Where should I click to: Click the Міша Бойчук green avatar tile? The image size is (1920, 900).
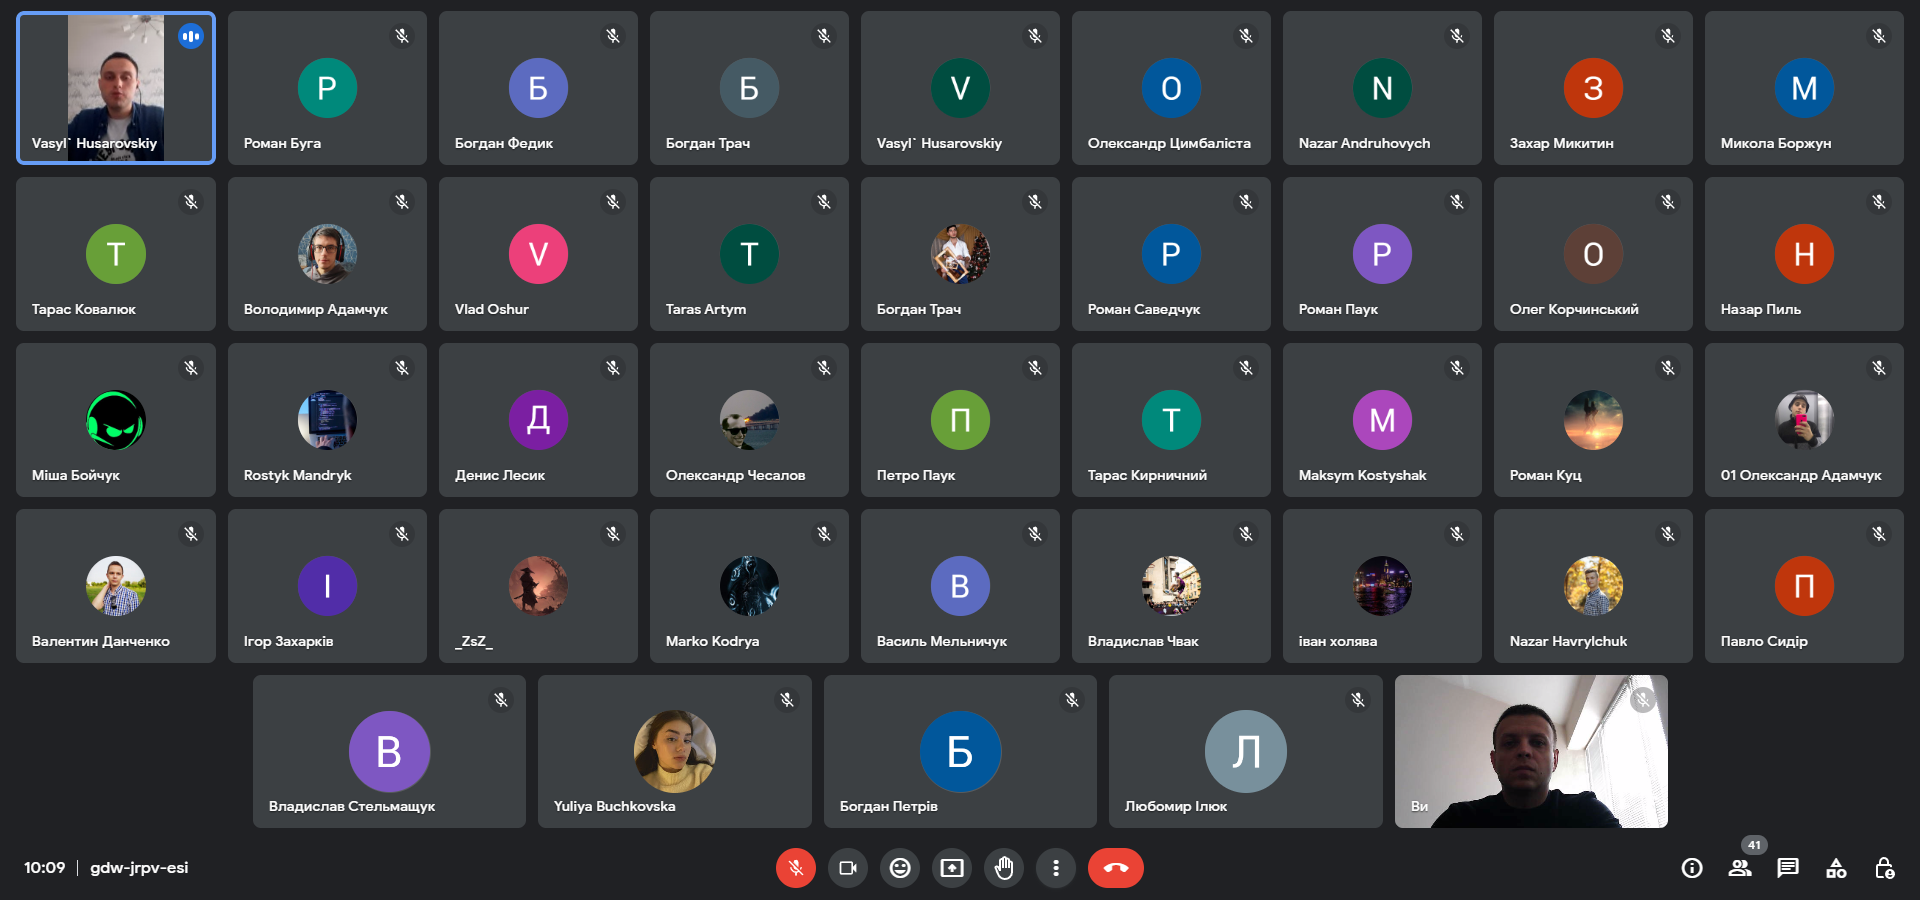pos(116,420)
